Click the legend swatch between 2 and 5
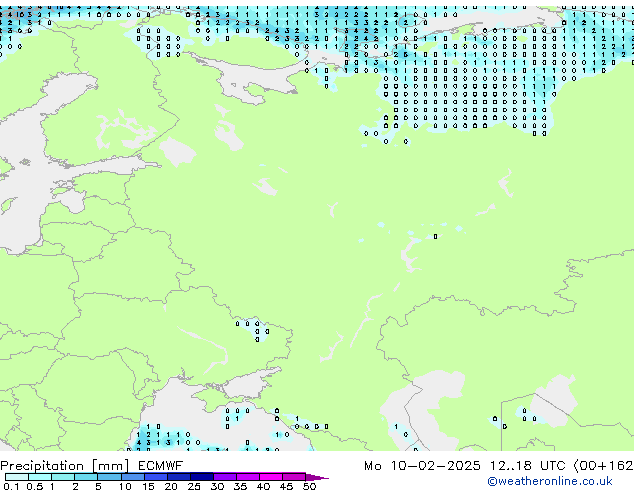 [86, 477]
